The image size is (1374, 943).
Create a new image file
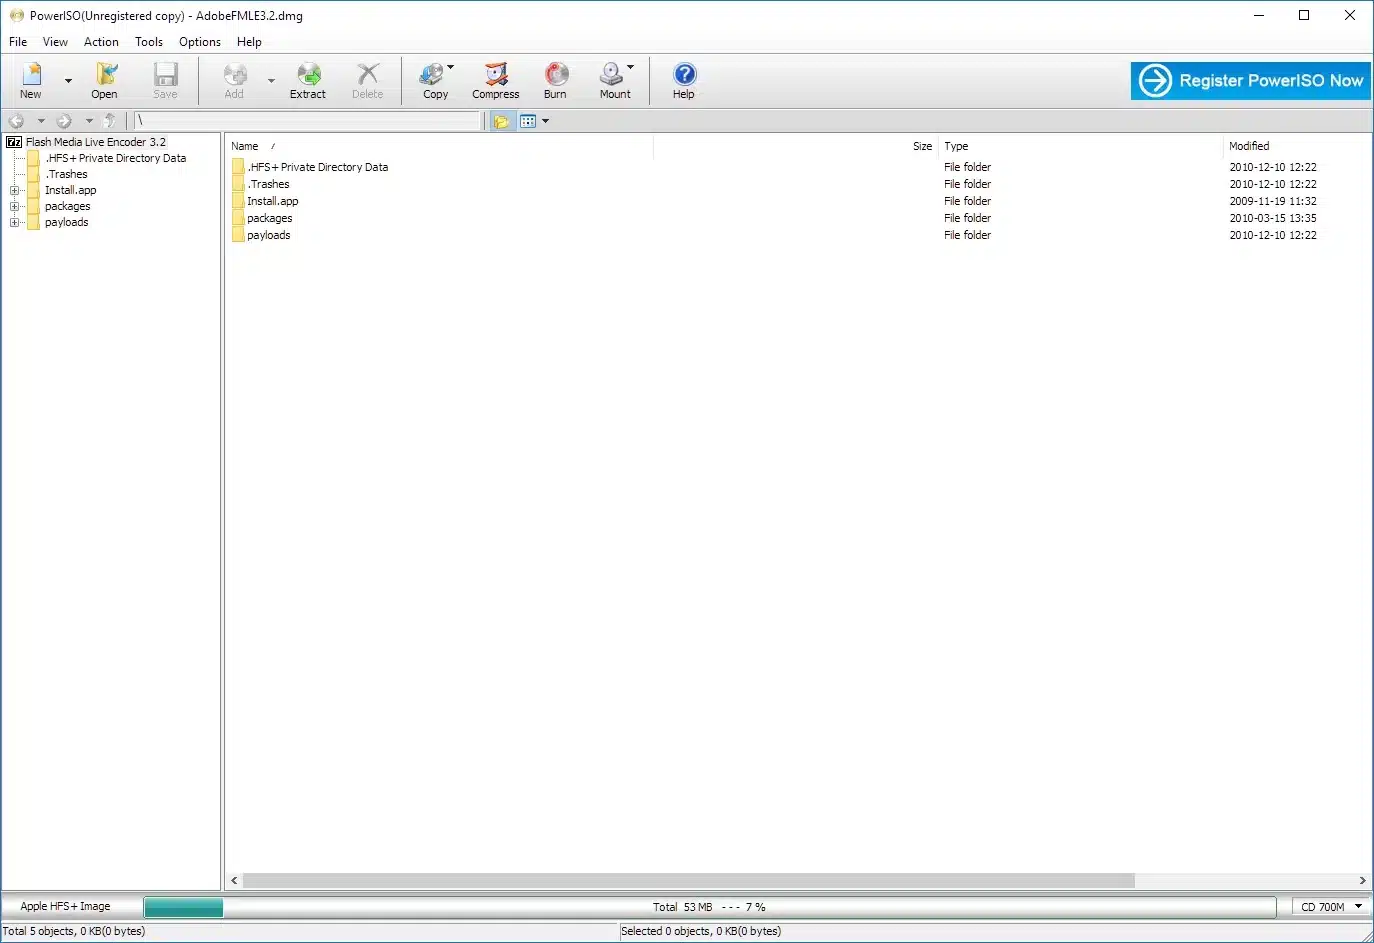point(30,80)
